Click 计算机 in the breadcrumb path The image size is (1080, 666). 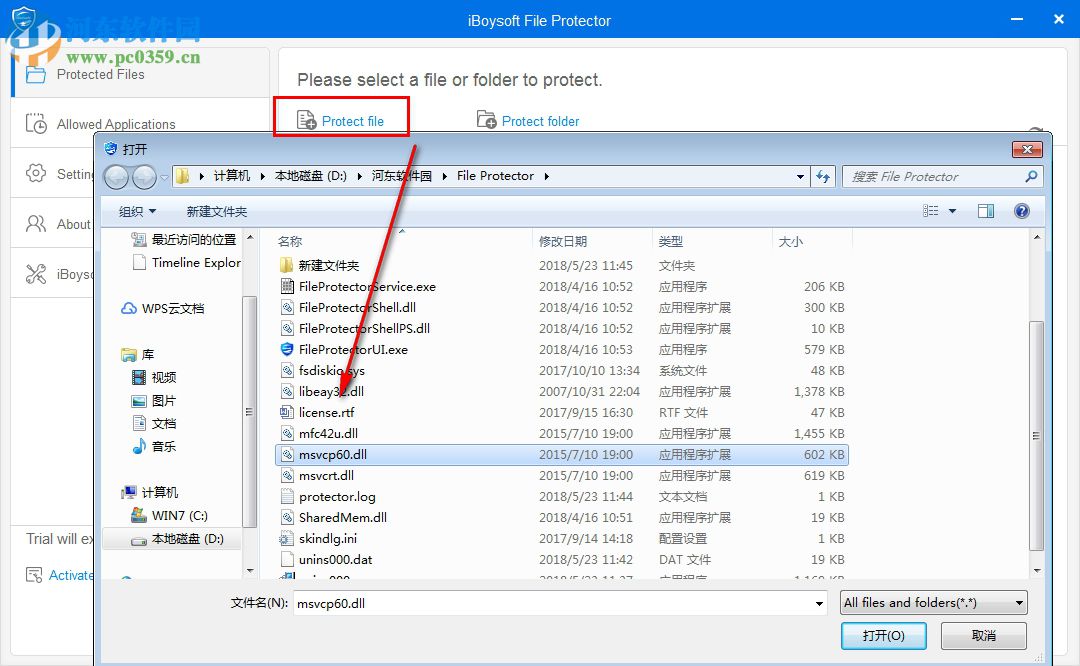231,175
